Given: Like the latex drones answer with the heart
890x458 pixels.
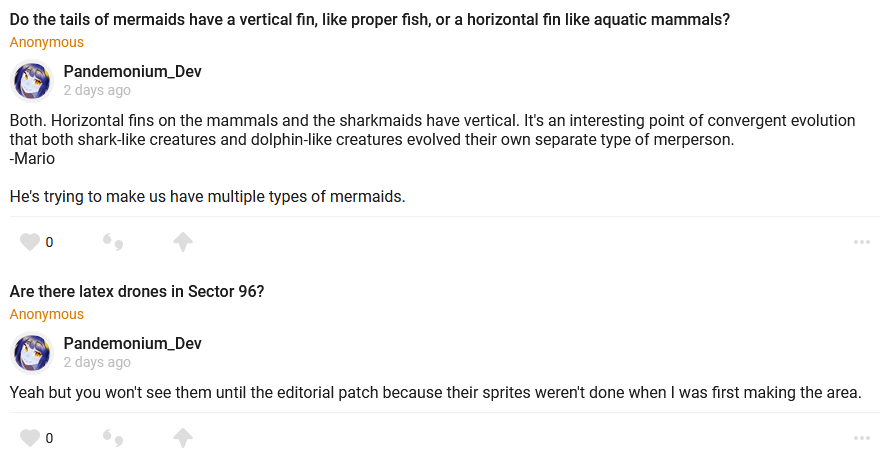Looking at the screenshot, I should pos(30,438).
